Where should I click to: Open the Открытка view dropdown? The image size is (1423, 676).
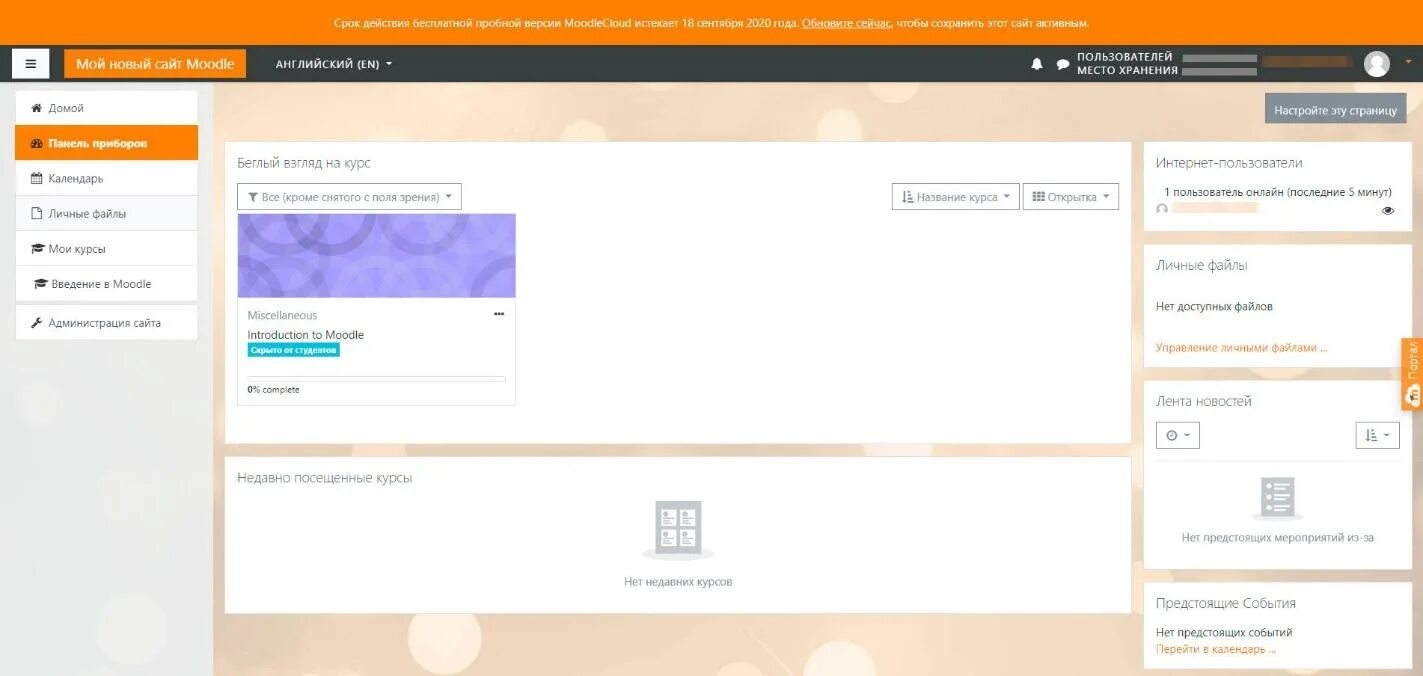1070,197
